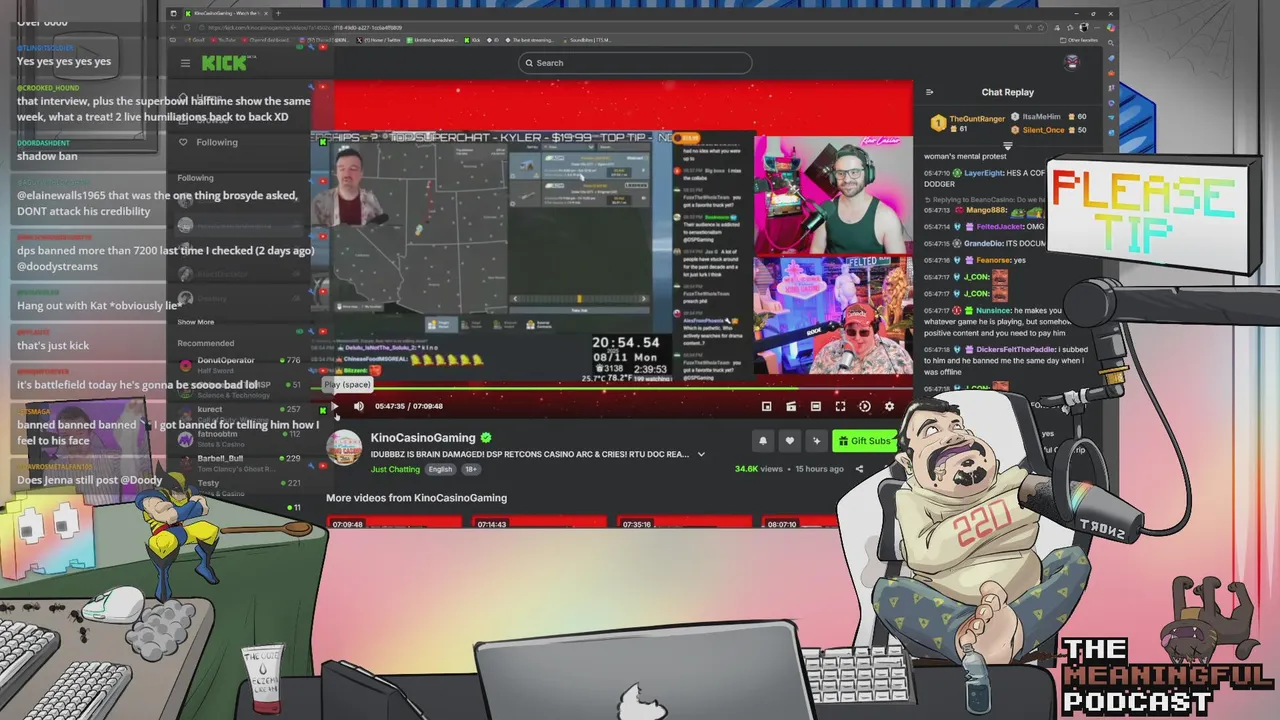Open TheGuntRanger top gifter entry
This screenshot has width=1280, height=720.
[968, 123]
